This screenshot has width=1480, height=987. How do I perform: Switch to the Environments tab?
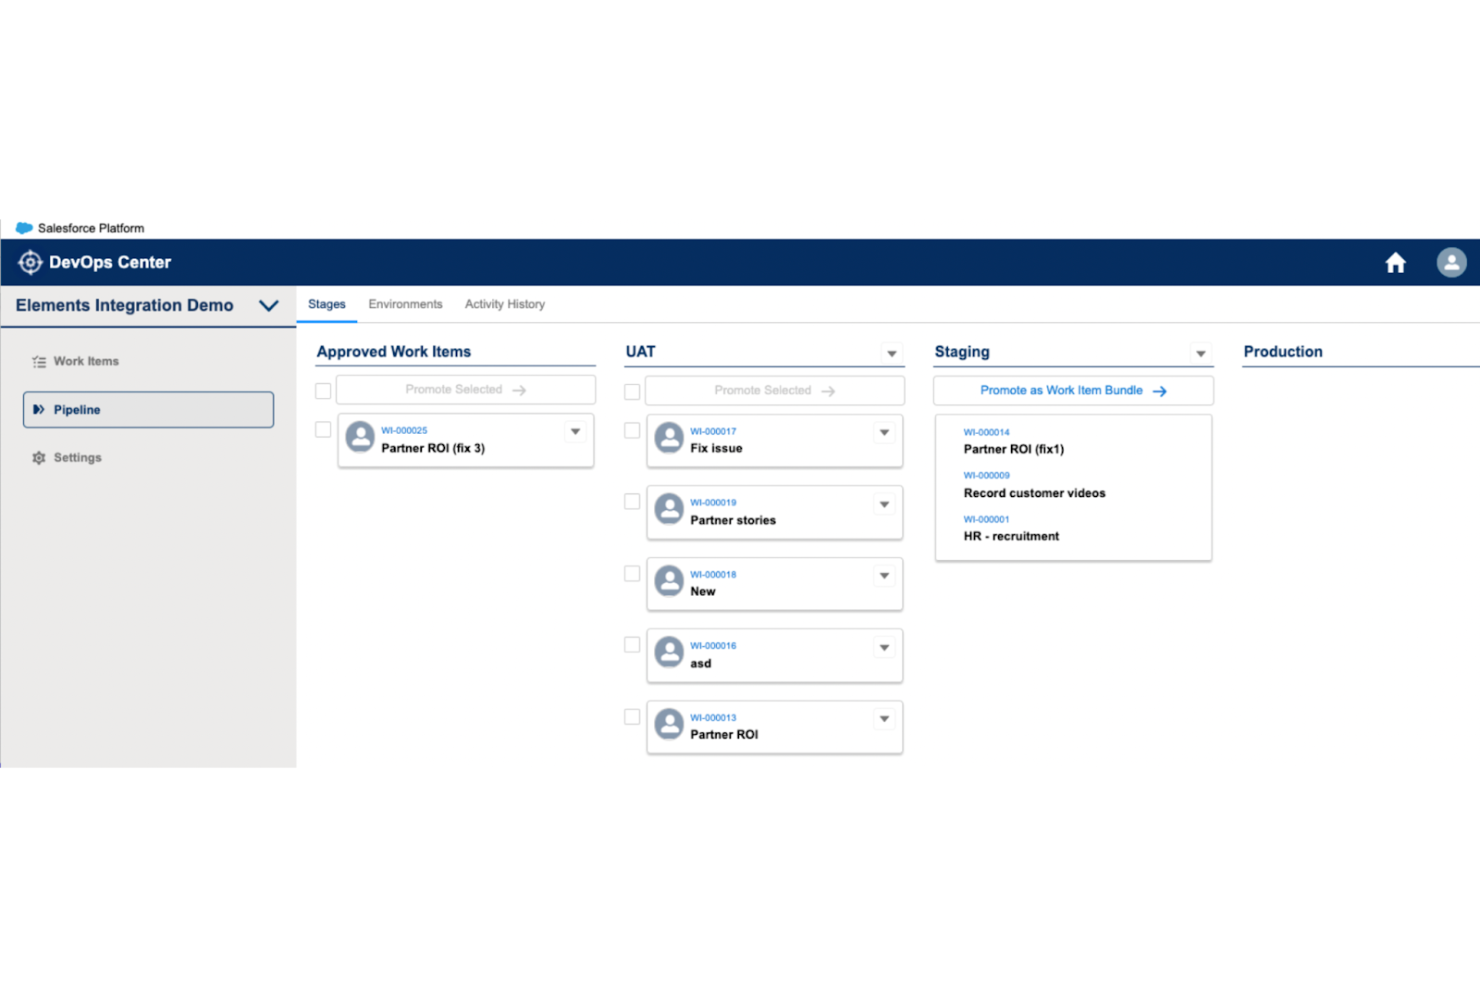(405, 304)
